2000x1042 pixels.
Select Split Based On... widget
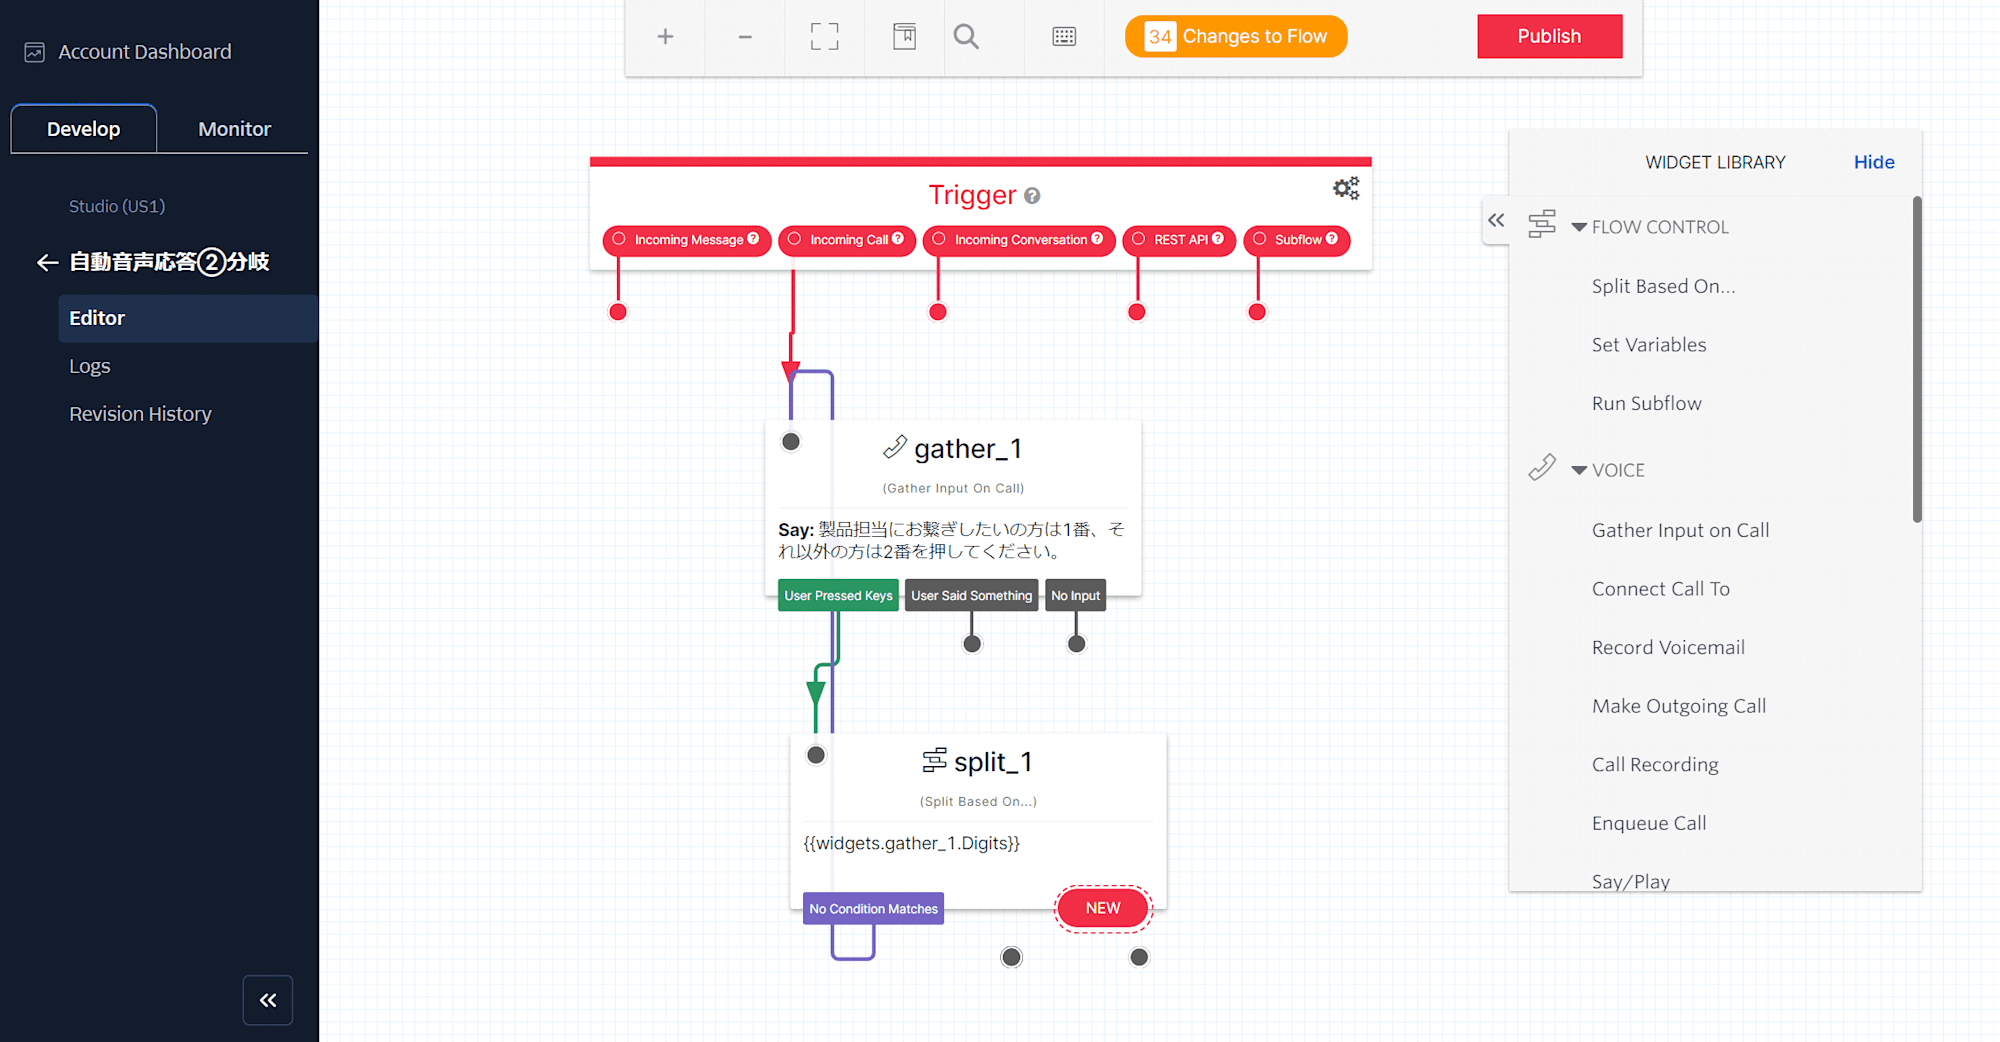pyautogui.click(x=1663, y=286)
